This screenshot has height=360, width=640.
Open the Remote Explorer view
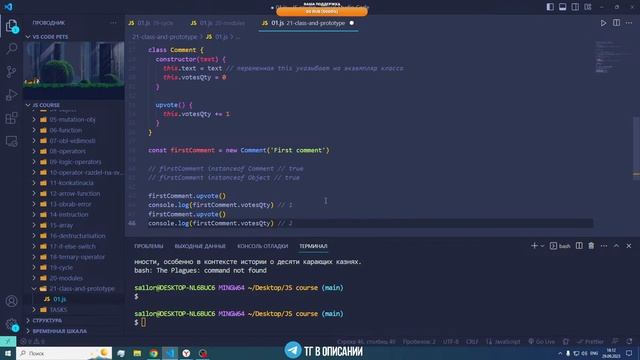click(11, 141)
